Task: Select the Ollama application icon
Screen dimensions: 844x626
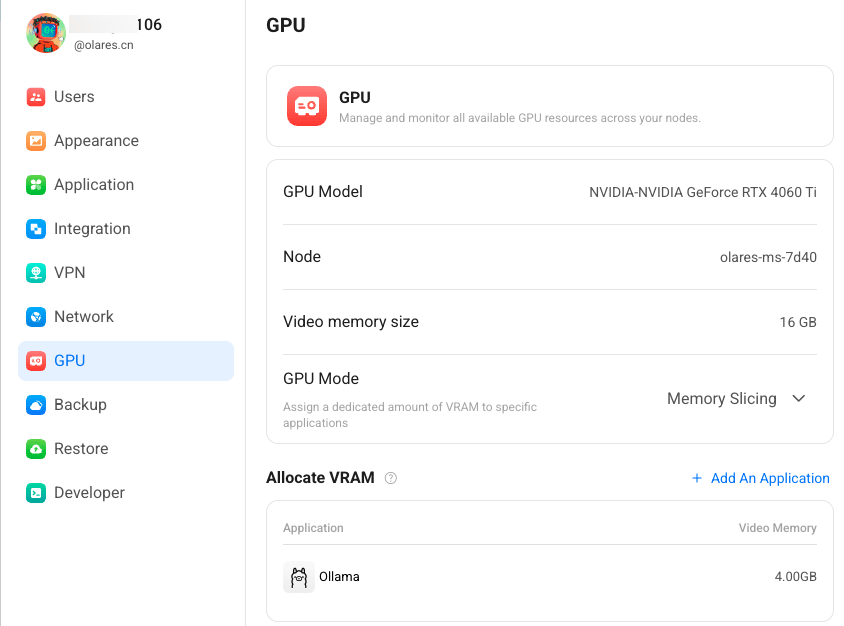Action: pos(297,577)
